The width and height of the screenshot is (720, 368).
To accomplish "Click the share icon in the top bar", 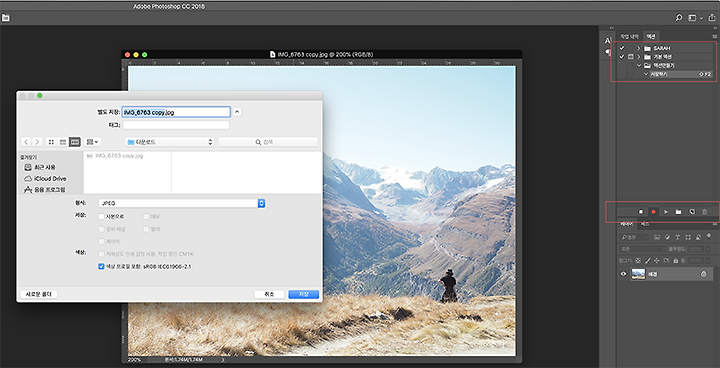I will coord(712,18).
